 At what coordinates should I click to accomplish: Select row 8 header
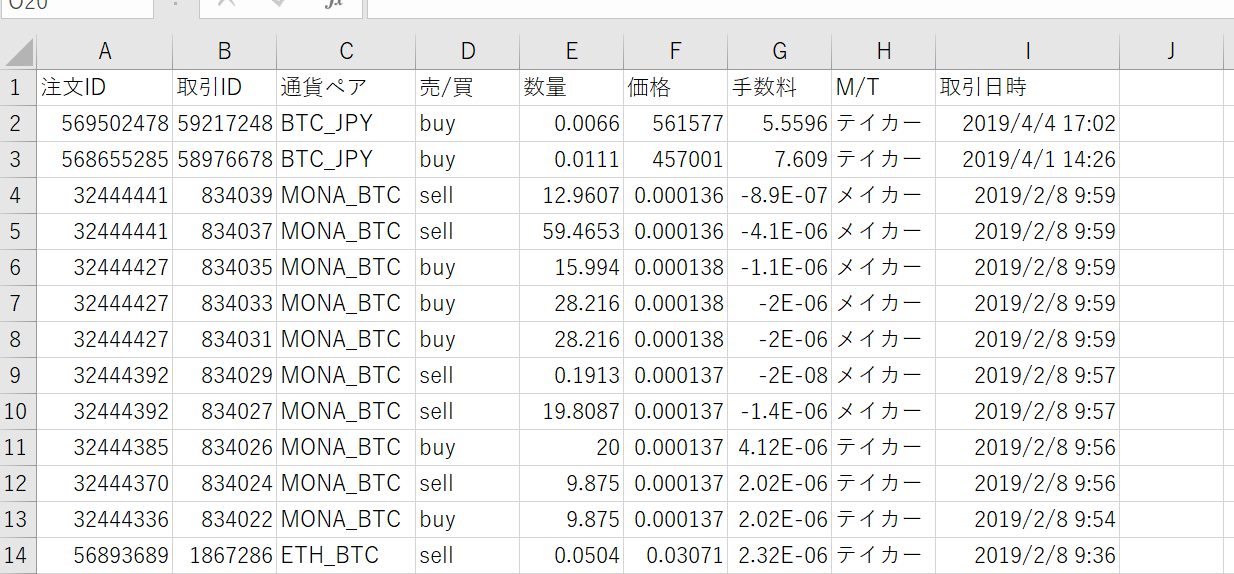[x=17, y=340]
